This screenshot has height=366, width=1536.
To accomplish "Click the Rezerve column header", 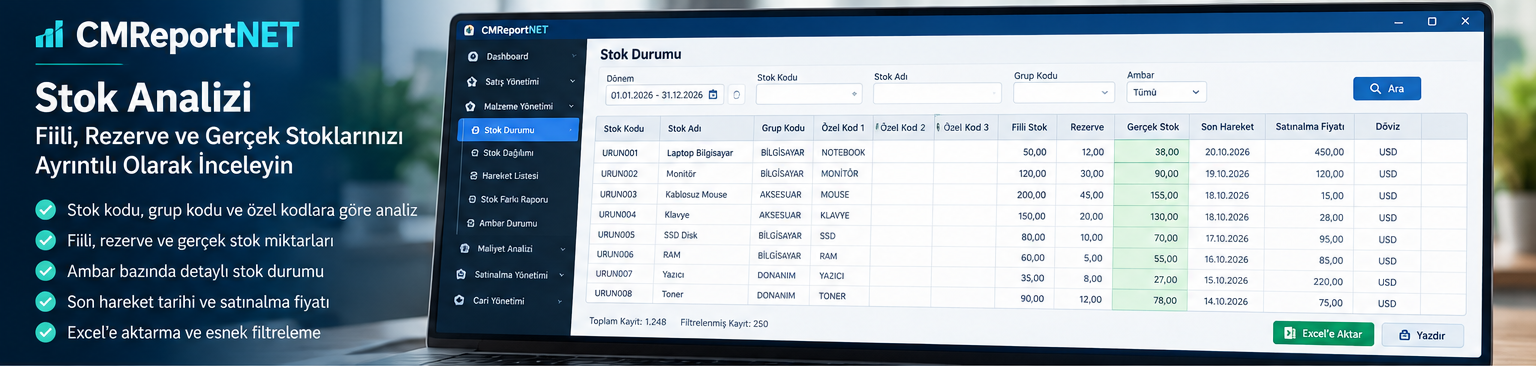I will [1086, 127].
